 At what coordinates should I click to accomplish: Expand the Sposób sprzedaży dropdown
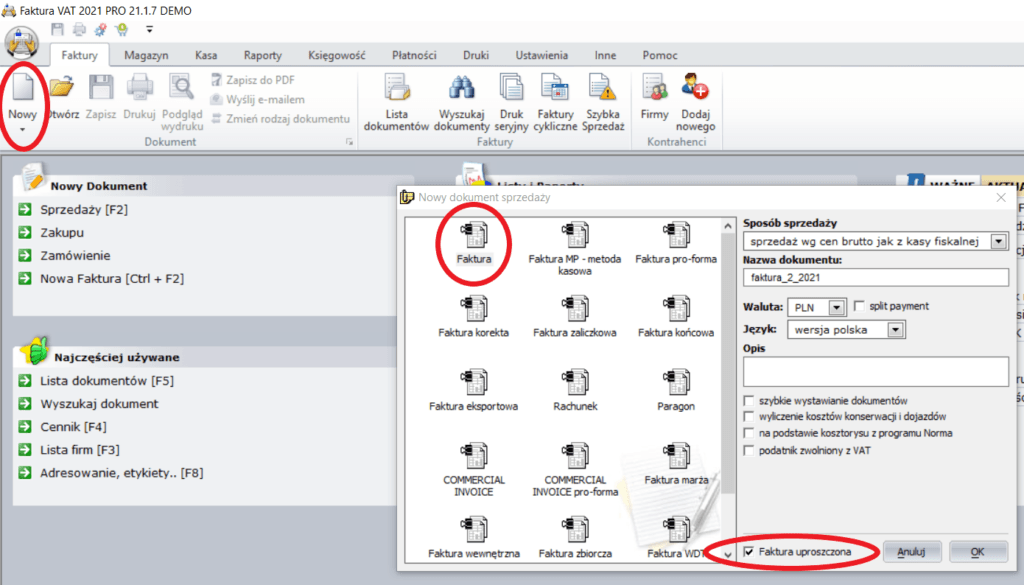pyautogui.click(x=998, y=242)
